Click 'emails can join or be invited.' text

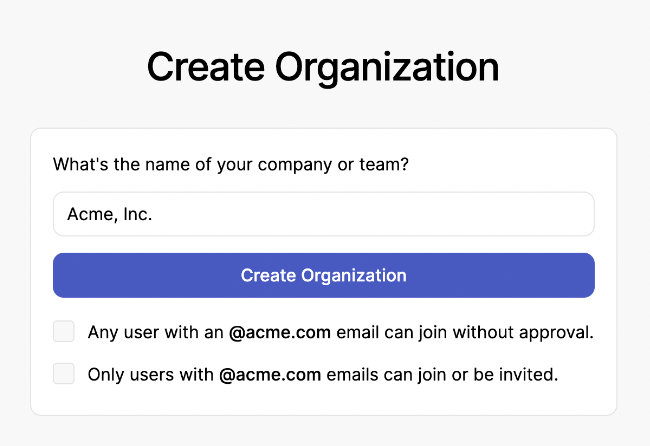pos(442,375)
